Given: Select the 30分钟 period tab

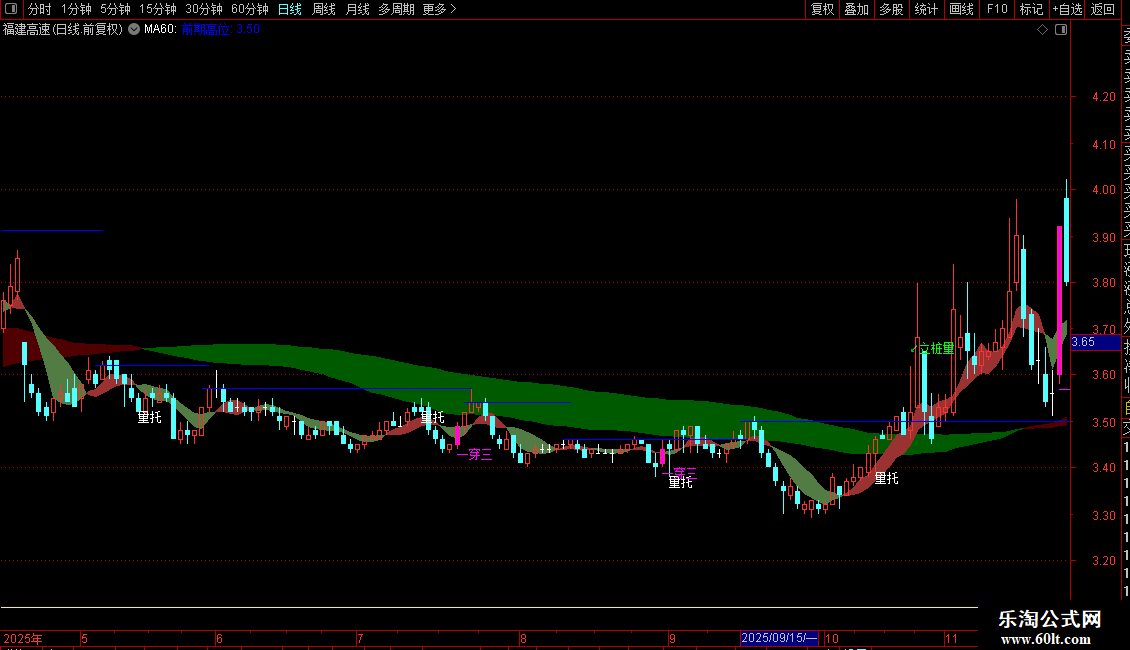Looking at the screenshot, I should 204,9.
